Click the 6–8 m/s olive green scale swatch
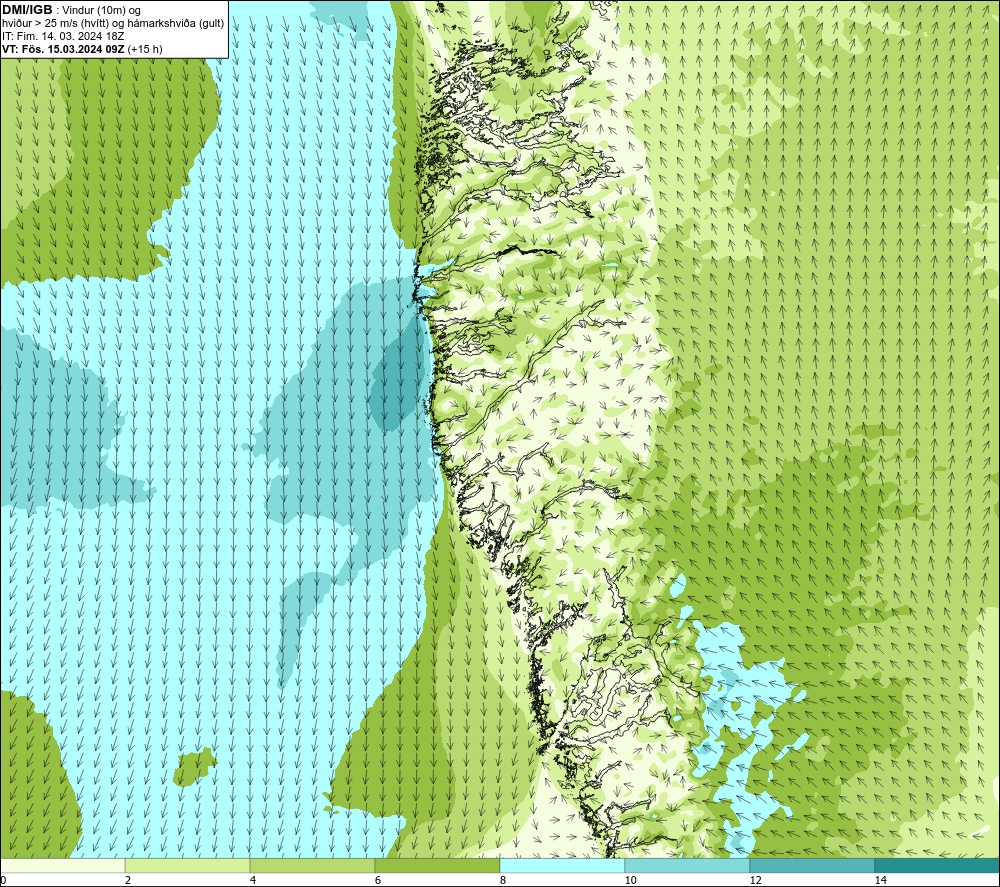This screenshot has height=887, width=1000. [438, 865]
